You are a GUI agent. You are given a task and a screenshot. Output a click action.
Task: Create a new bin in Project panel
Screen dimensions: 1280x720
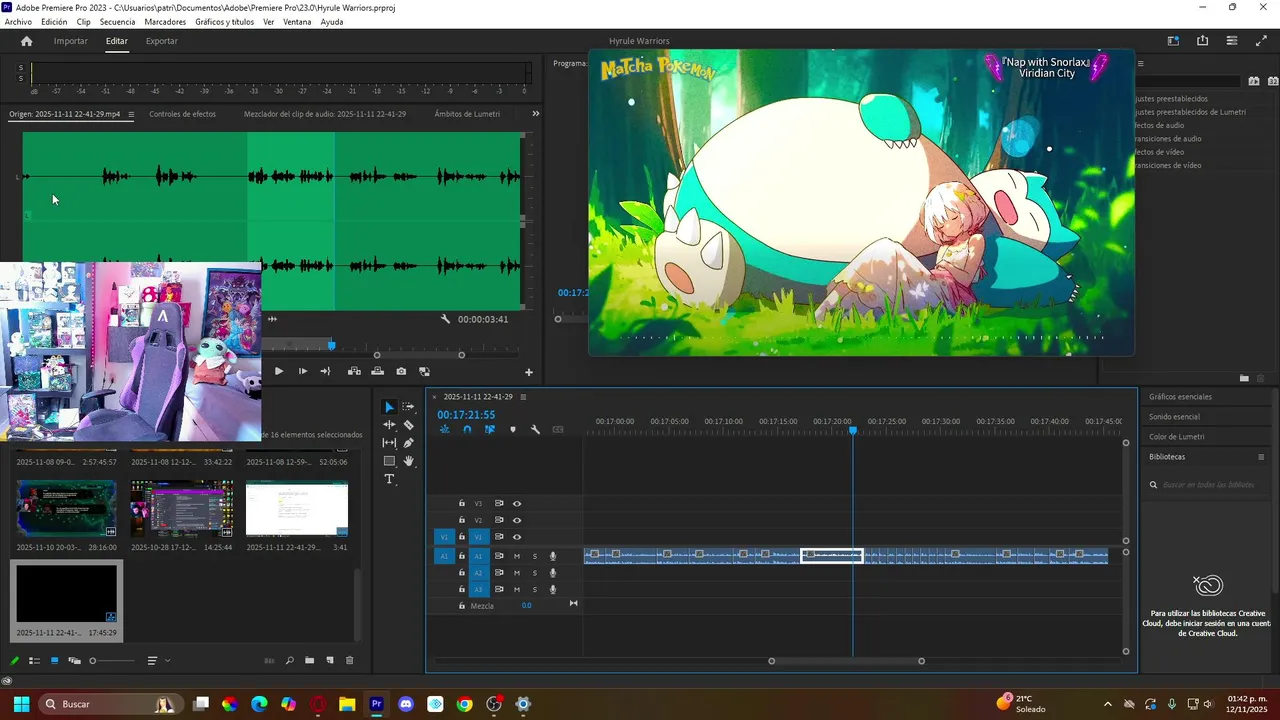[310, 661]
